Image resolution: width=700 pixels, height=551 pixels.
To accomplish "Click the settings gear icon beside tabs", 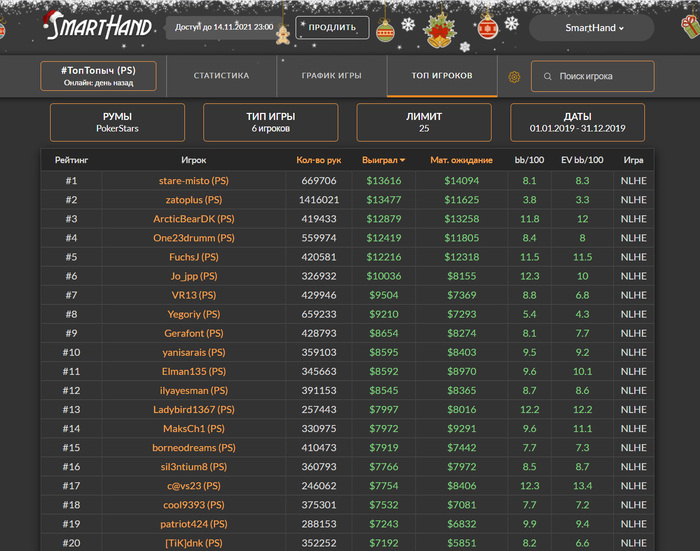I will [x=515, y=77].
